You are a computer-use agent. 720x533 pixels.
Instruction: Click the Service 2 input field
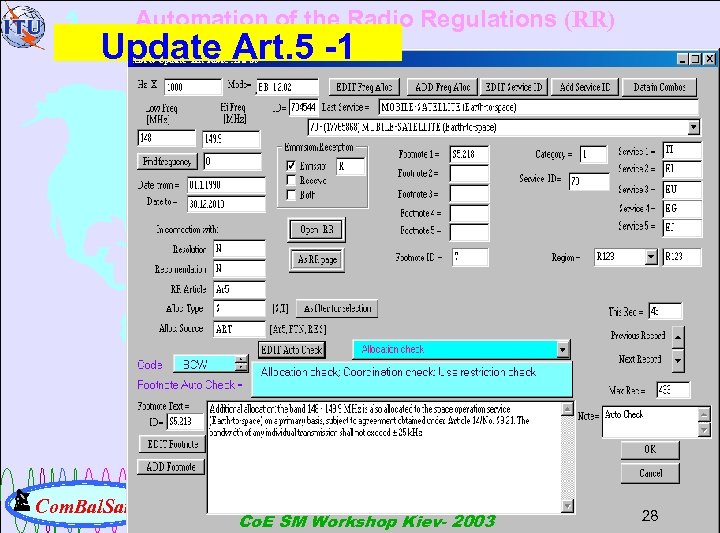coord(682,169)
